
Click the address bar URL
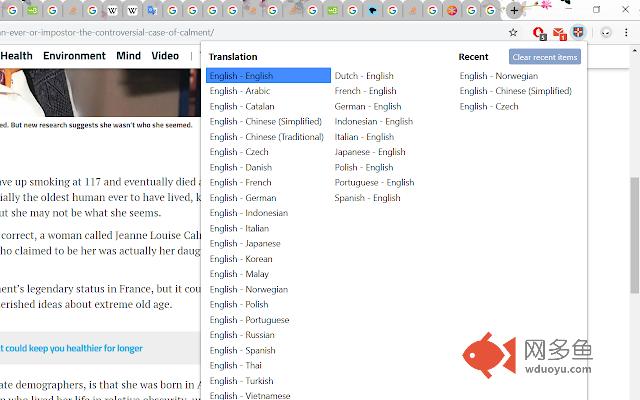click(107, 32)
